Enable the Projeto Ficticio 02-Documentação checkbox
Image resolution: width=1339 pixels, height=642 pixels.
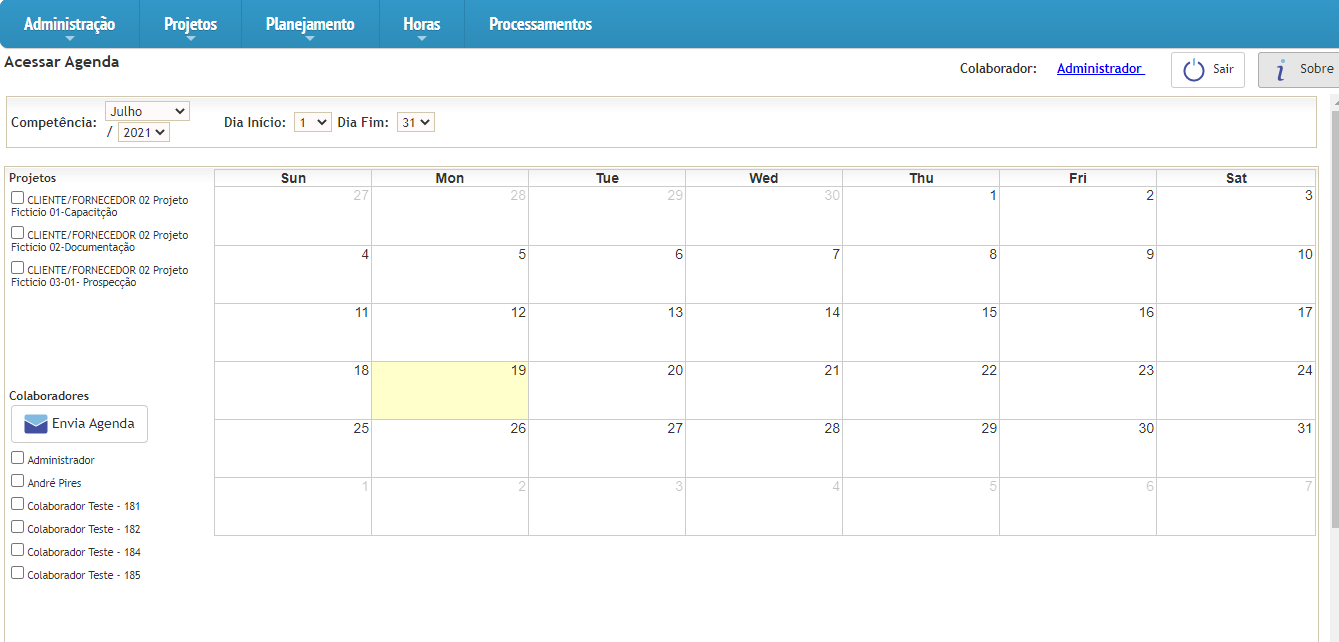(x=18, y=233)
